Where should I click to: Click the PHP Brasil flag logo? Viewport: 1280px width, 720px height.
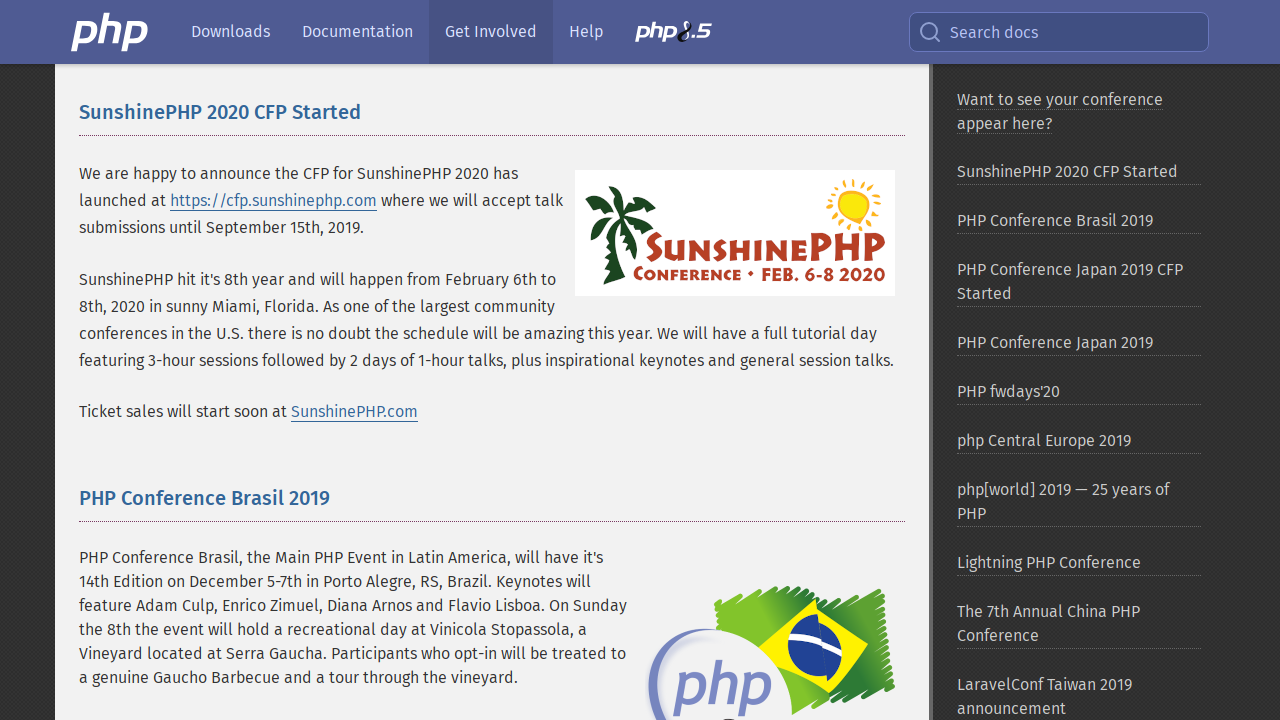coord(772,652)
